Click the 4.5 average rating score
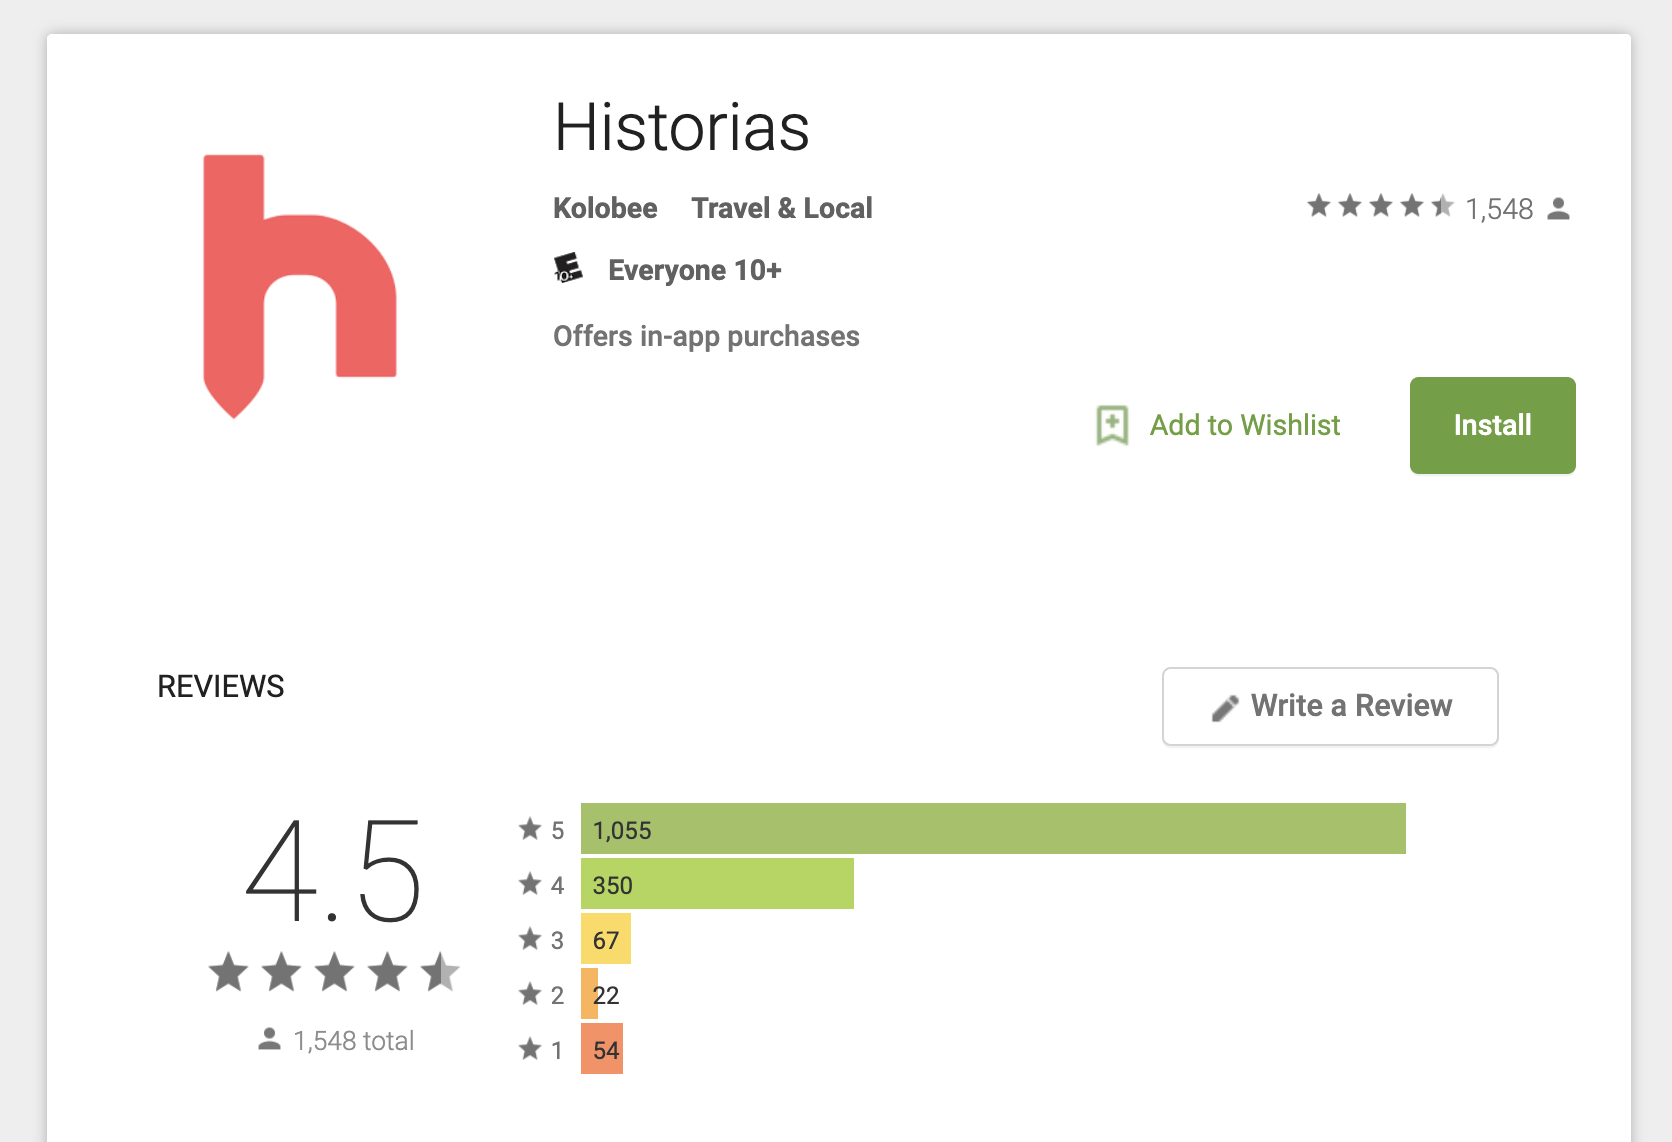The width and height of the screenshot is (1672, 1142). 334,870
